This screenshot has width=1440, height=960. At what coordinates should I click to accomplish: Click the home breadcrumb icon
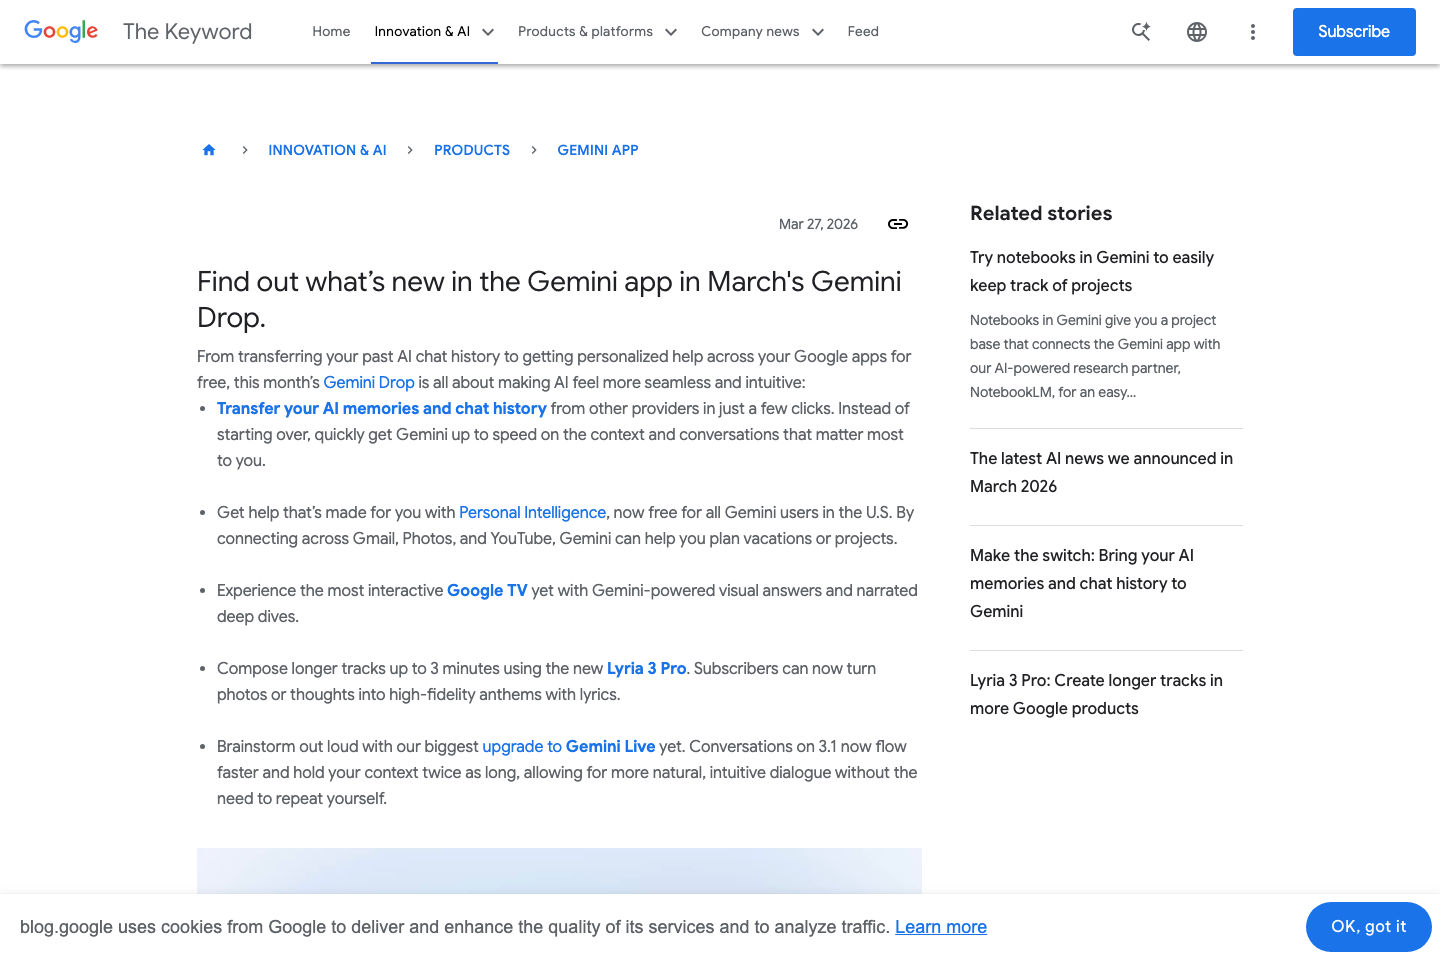click(x=209, y=150)
